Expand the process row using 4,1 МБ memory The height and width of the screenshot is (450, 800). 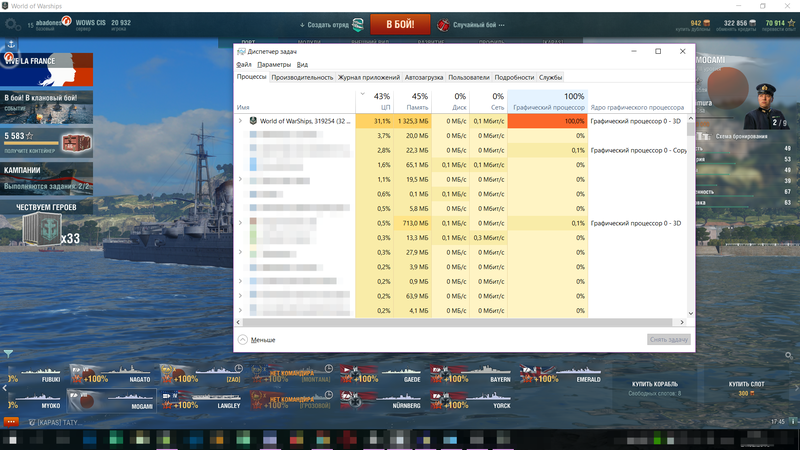click(x=240, y=310)
